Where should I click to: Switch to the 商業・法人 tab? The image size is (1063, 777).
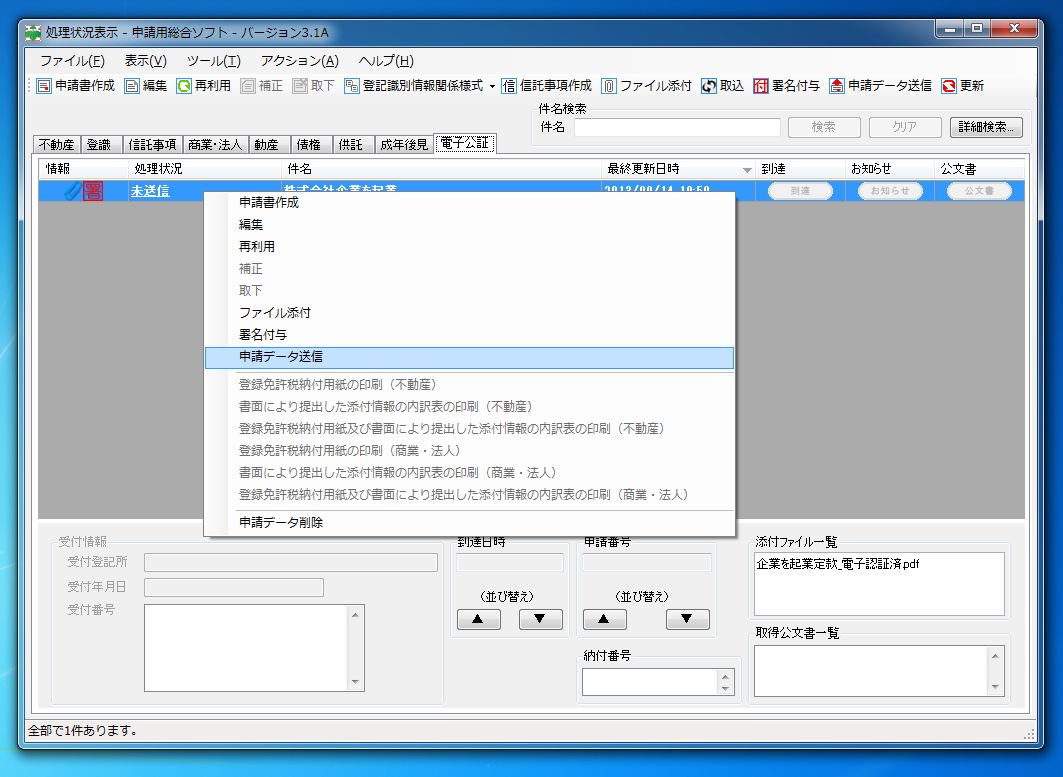(215, 144)
